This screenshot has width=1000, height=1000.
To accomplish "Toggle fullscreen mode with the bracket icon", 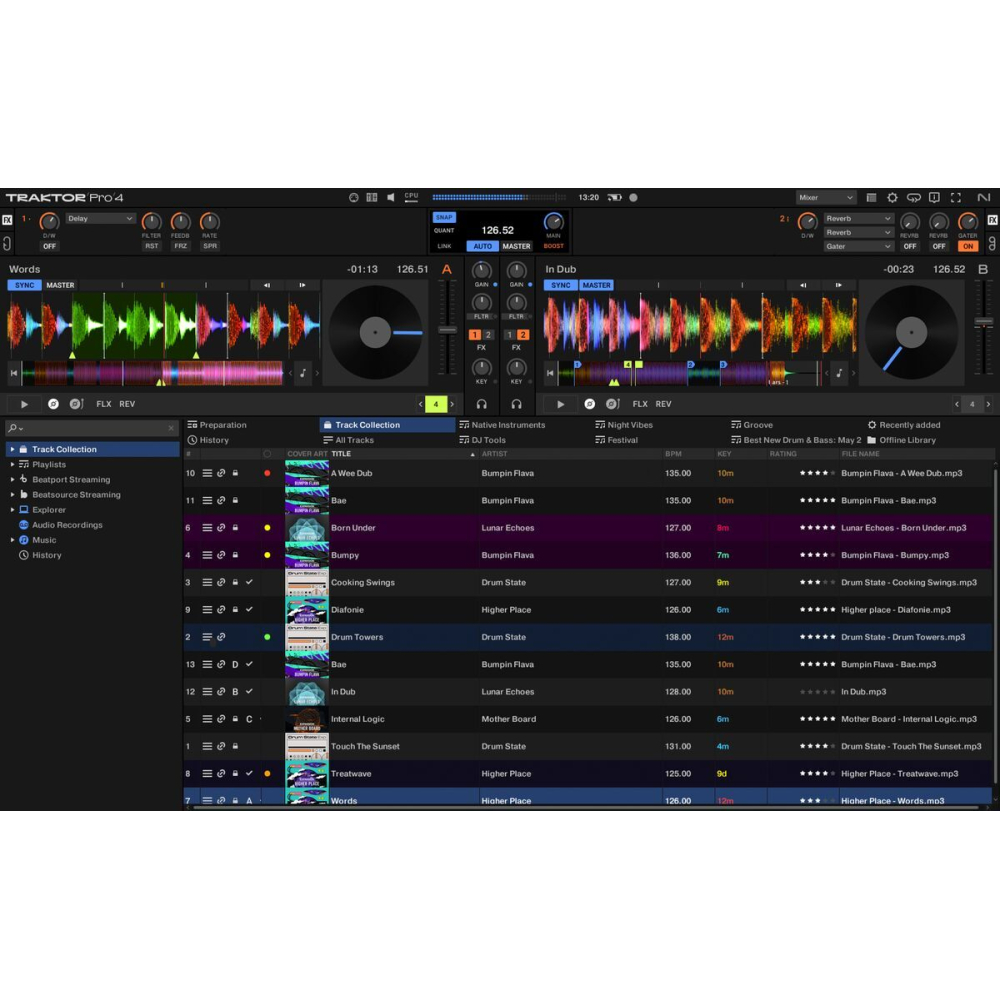I will tap(957, 197).
